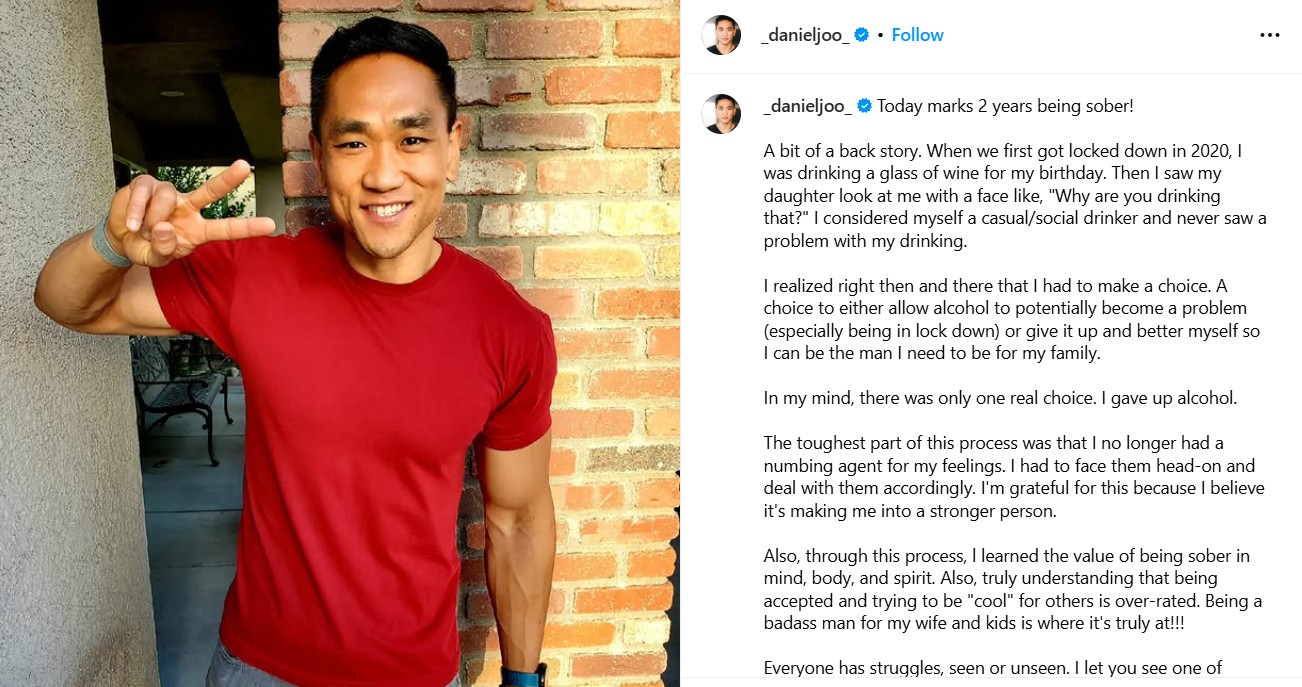Click the 'Everyone has struggles' line
Screen dimensions: 1302x687
pos(993,669)
